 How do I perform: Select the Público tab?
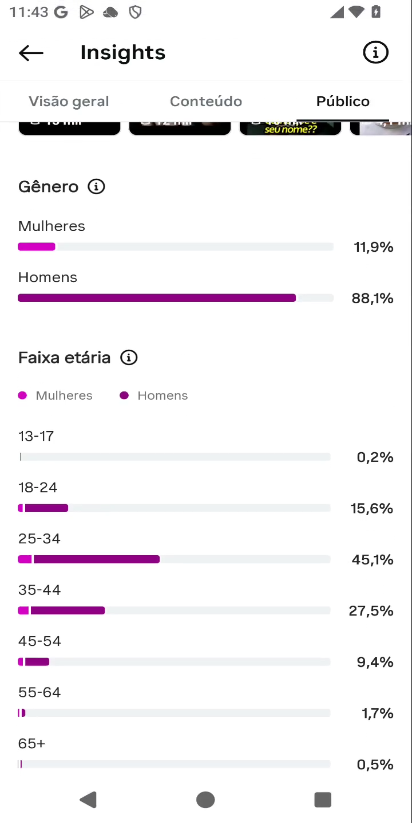(x=343, y=101)
